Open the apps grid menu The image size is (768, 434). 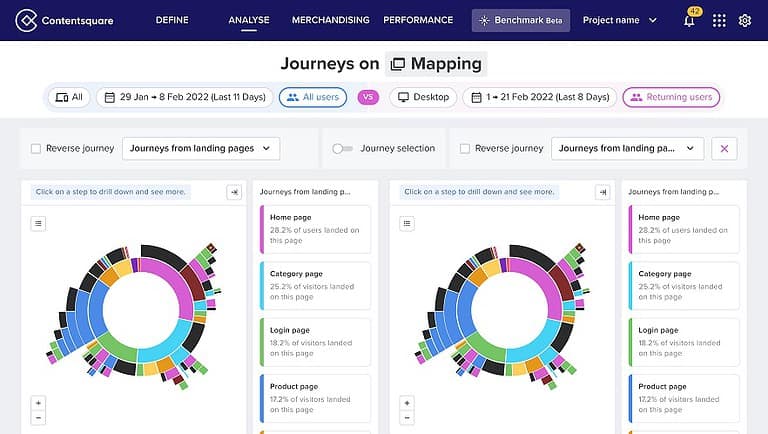719,21
